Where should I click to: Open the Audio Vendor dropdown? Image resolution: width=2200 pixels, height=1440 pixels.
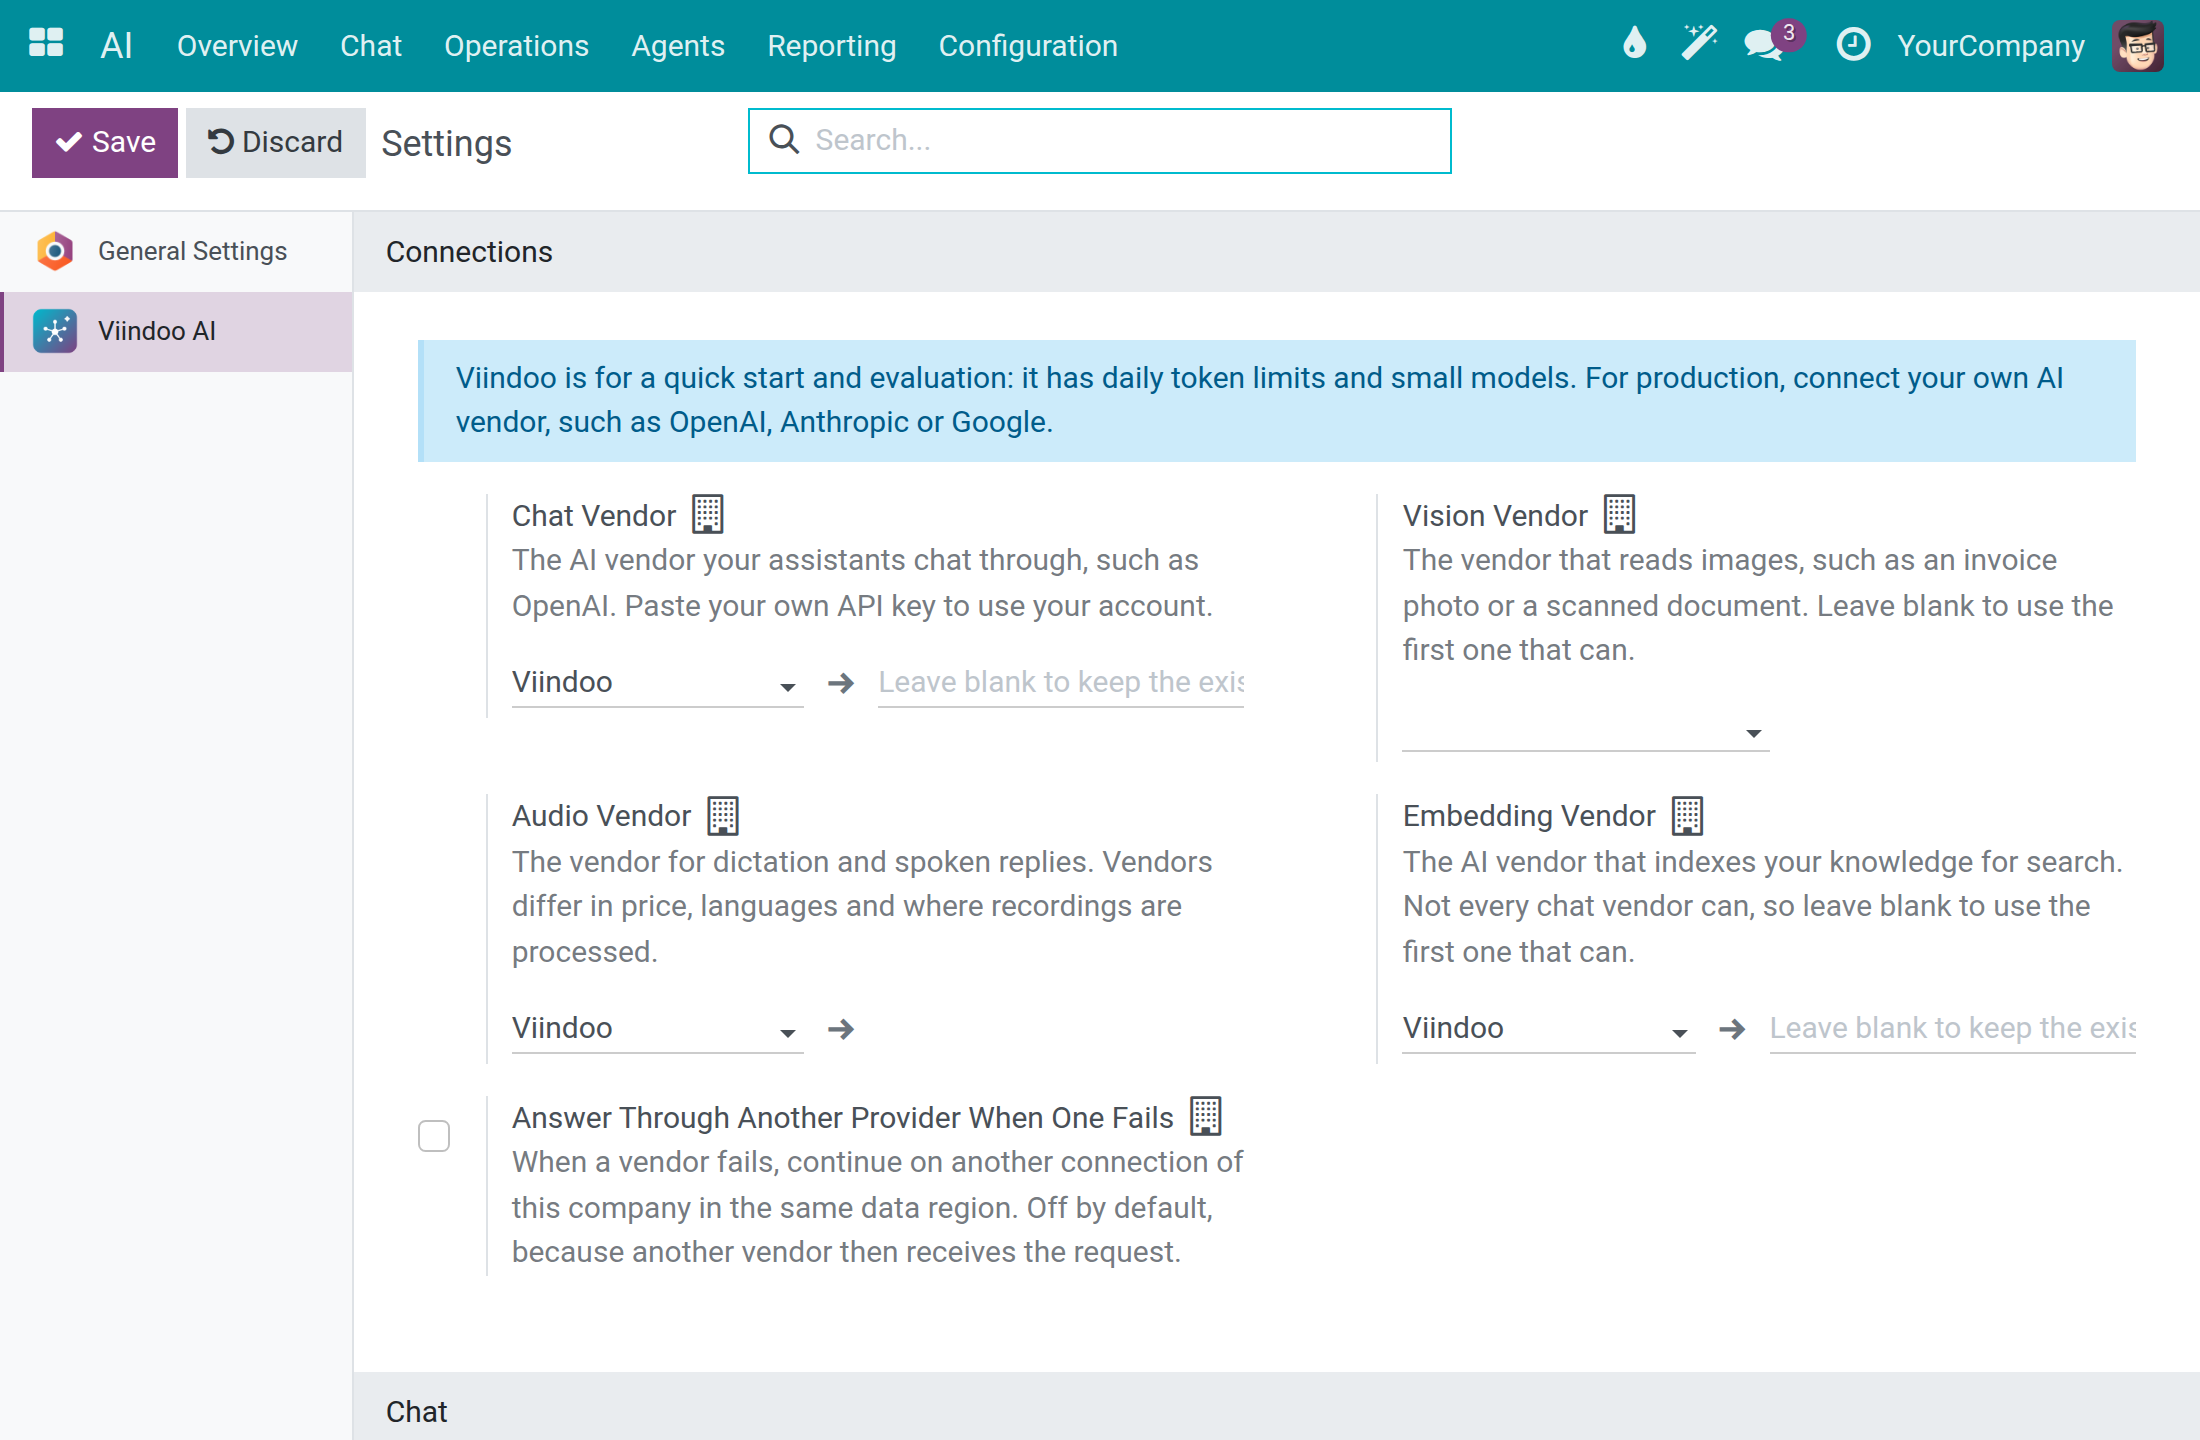point(657,1029)
